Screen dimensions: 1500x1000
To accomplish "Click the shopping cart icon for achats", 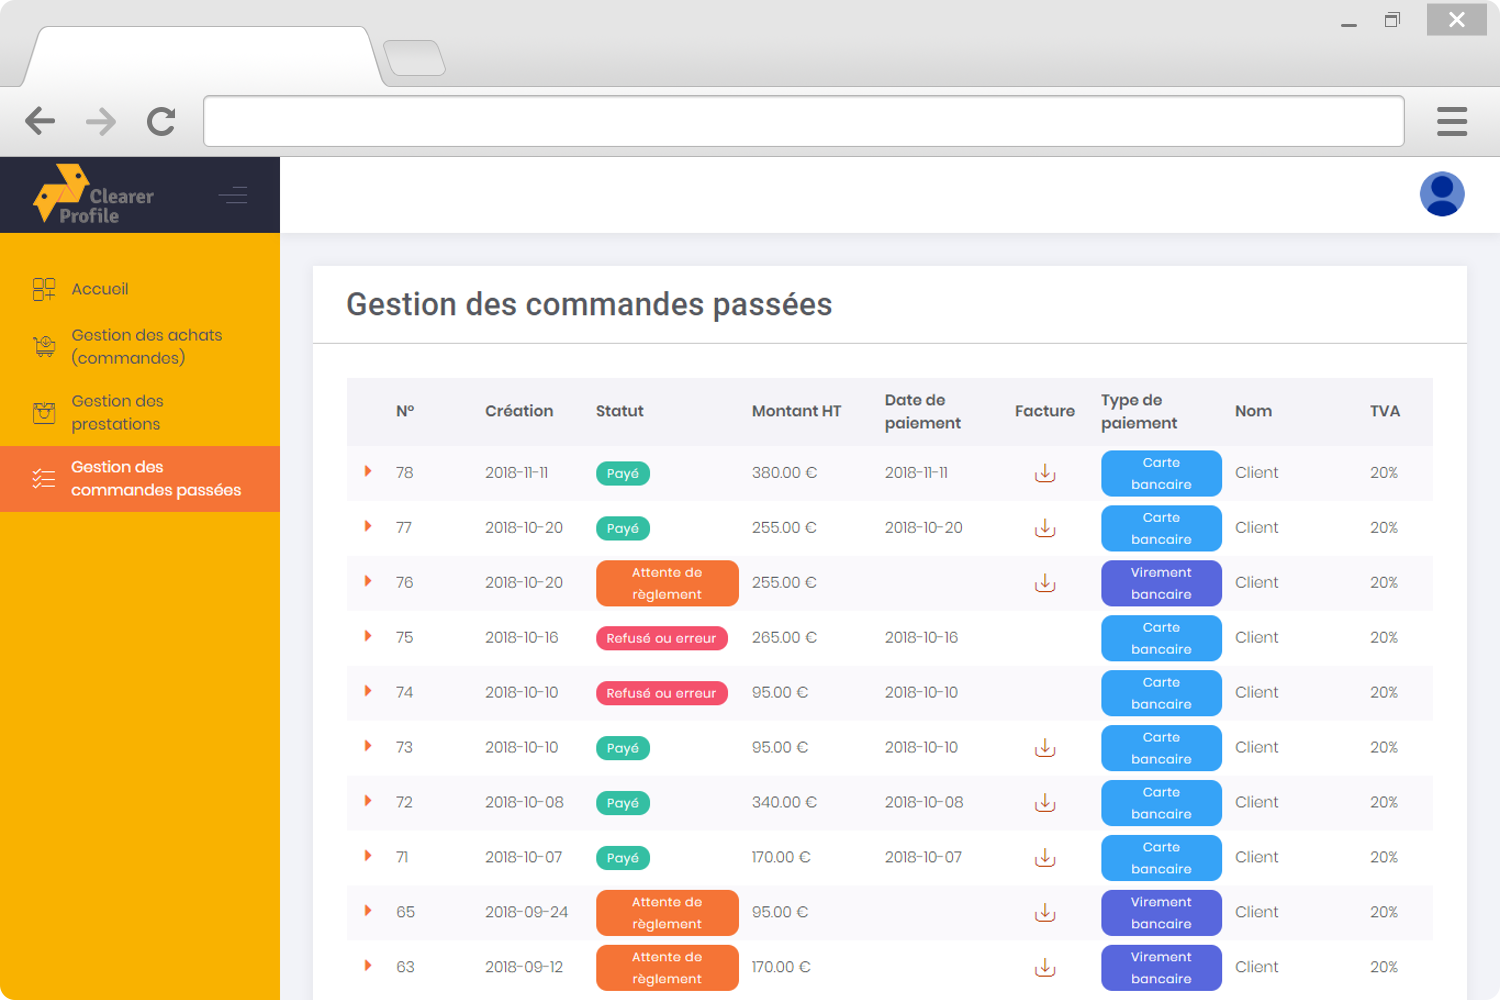I will point(44,346).
